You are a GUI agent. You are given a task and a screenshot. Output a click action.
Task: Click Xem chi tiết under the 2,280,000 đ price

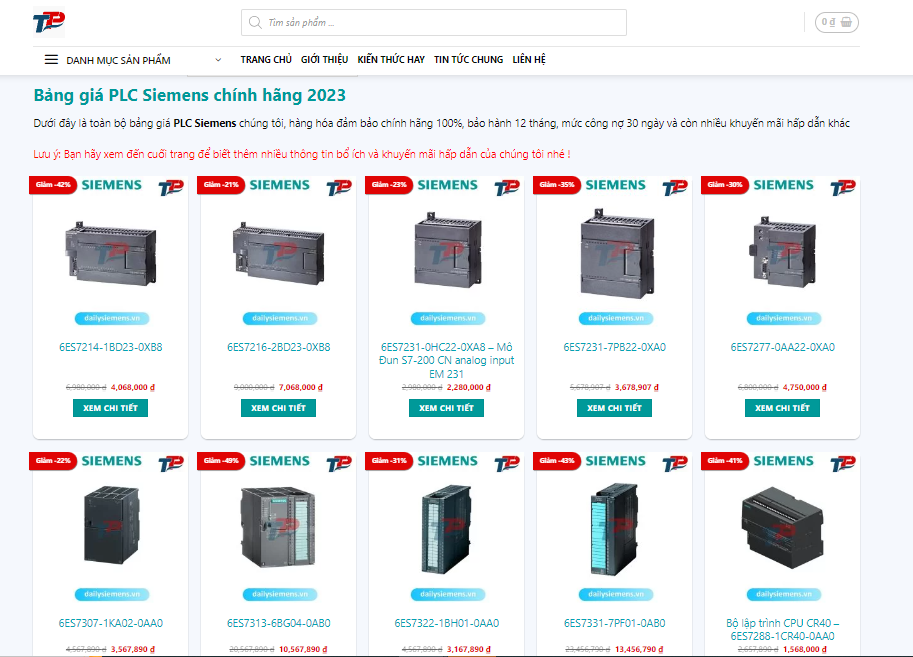[447, 408]
